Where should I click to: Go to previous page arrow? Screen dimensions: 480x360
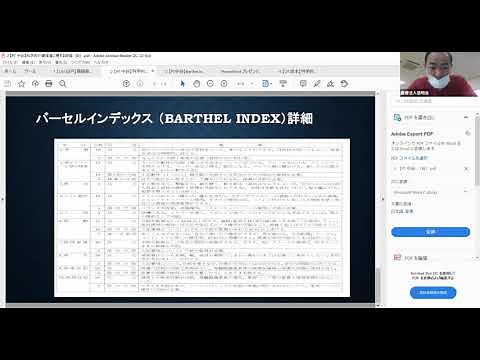pos(126,84)
